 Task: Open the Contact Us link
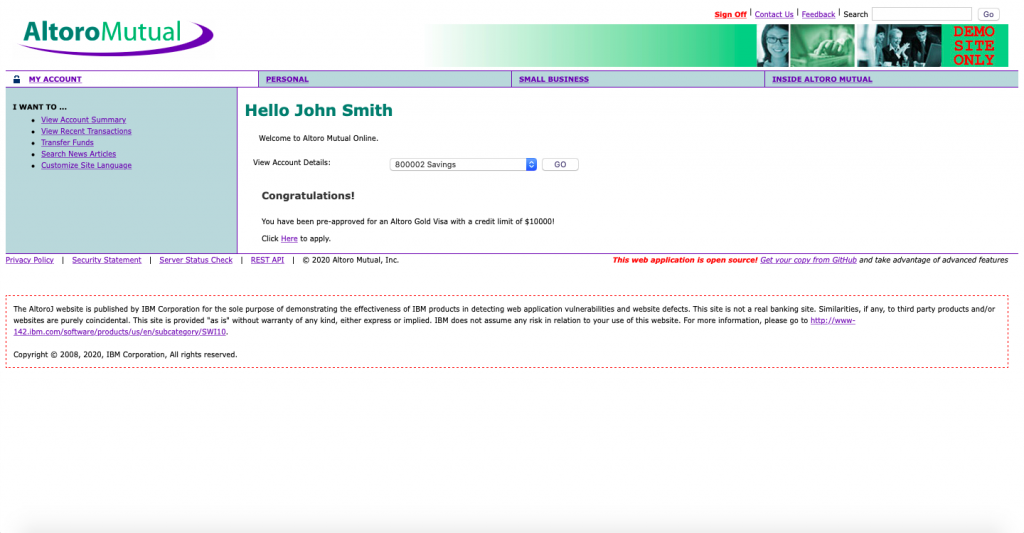[x=774, y=14]
